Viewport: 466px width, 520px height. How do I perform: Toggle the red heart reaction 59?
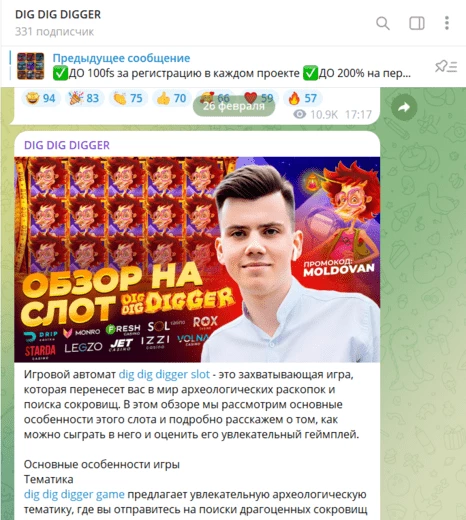(x=259, y=98)
